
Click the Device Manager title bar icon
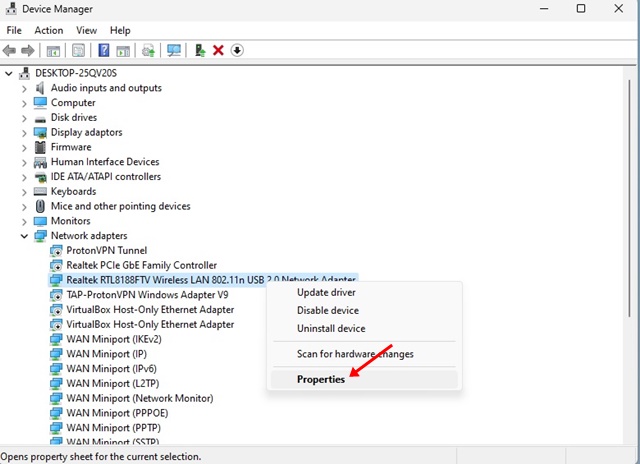pos(11,9)
